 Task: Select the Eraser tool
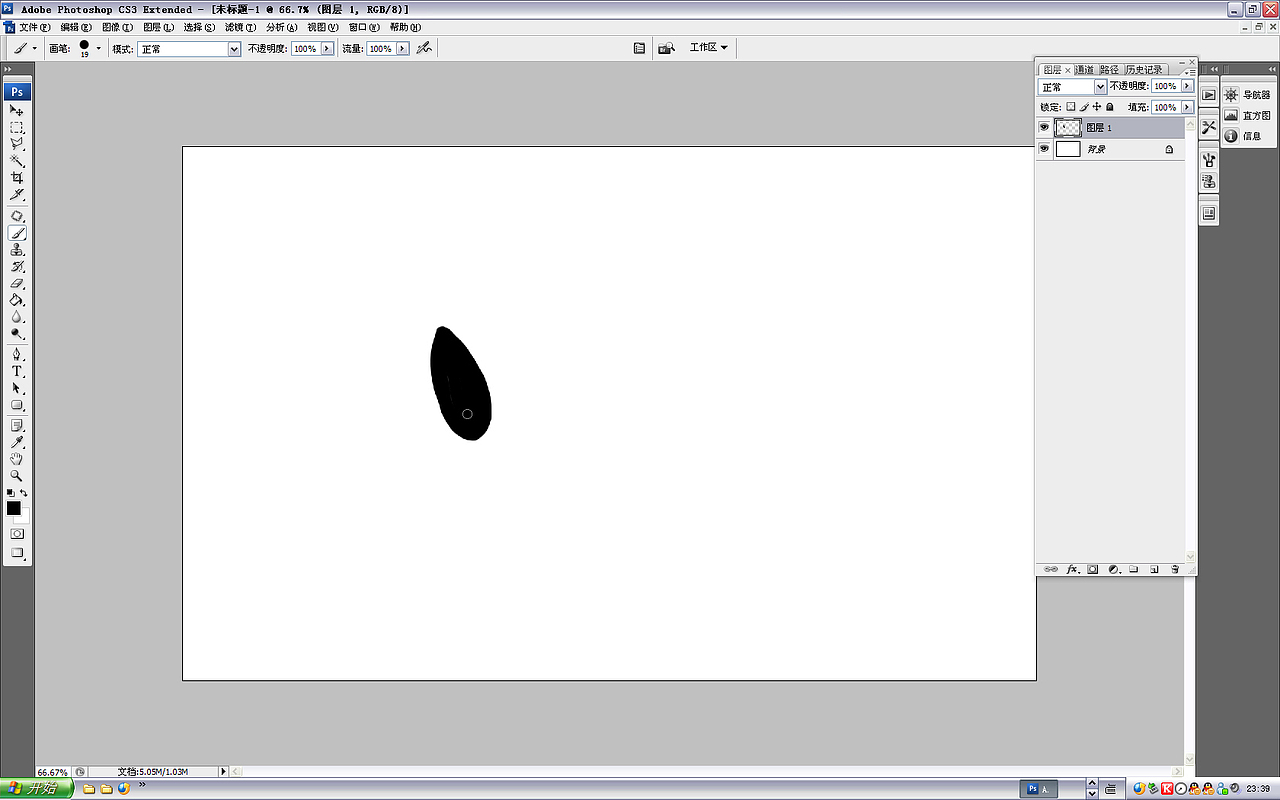point(17,284)
